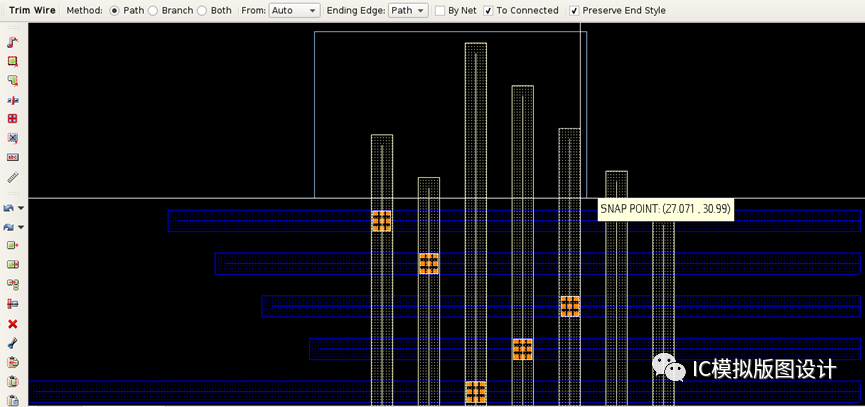Image resolution: width=865 pixels, height=407 pixels.
Task: Click the dashed-box with X icon
Action: click(x=13, y=138)
